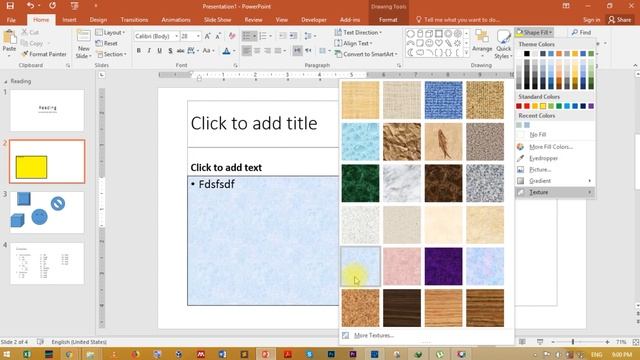
Task: Select the purple mesh texture
Action: point(443,266)
